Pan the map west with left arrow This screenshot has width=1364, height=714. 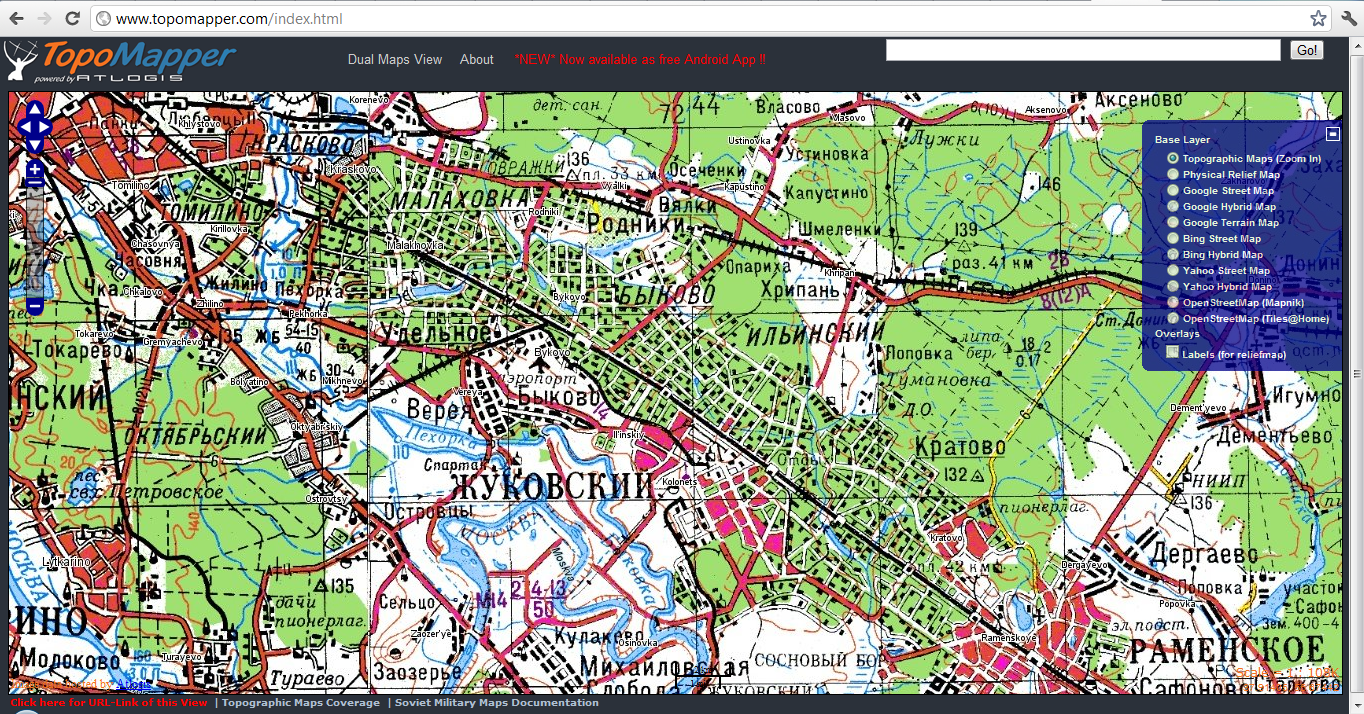(x=25, y=127)
